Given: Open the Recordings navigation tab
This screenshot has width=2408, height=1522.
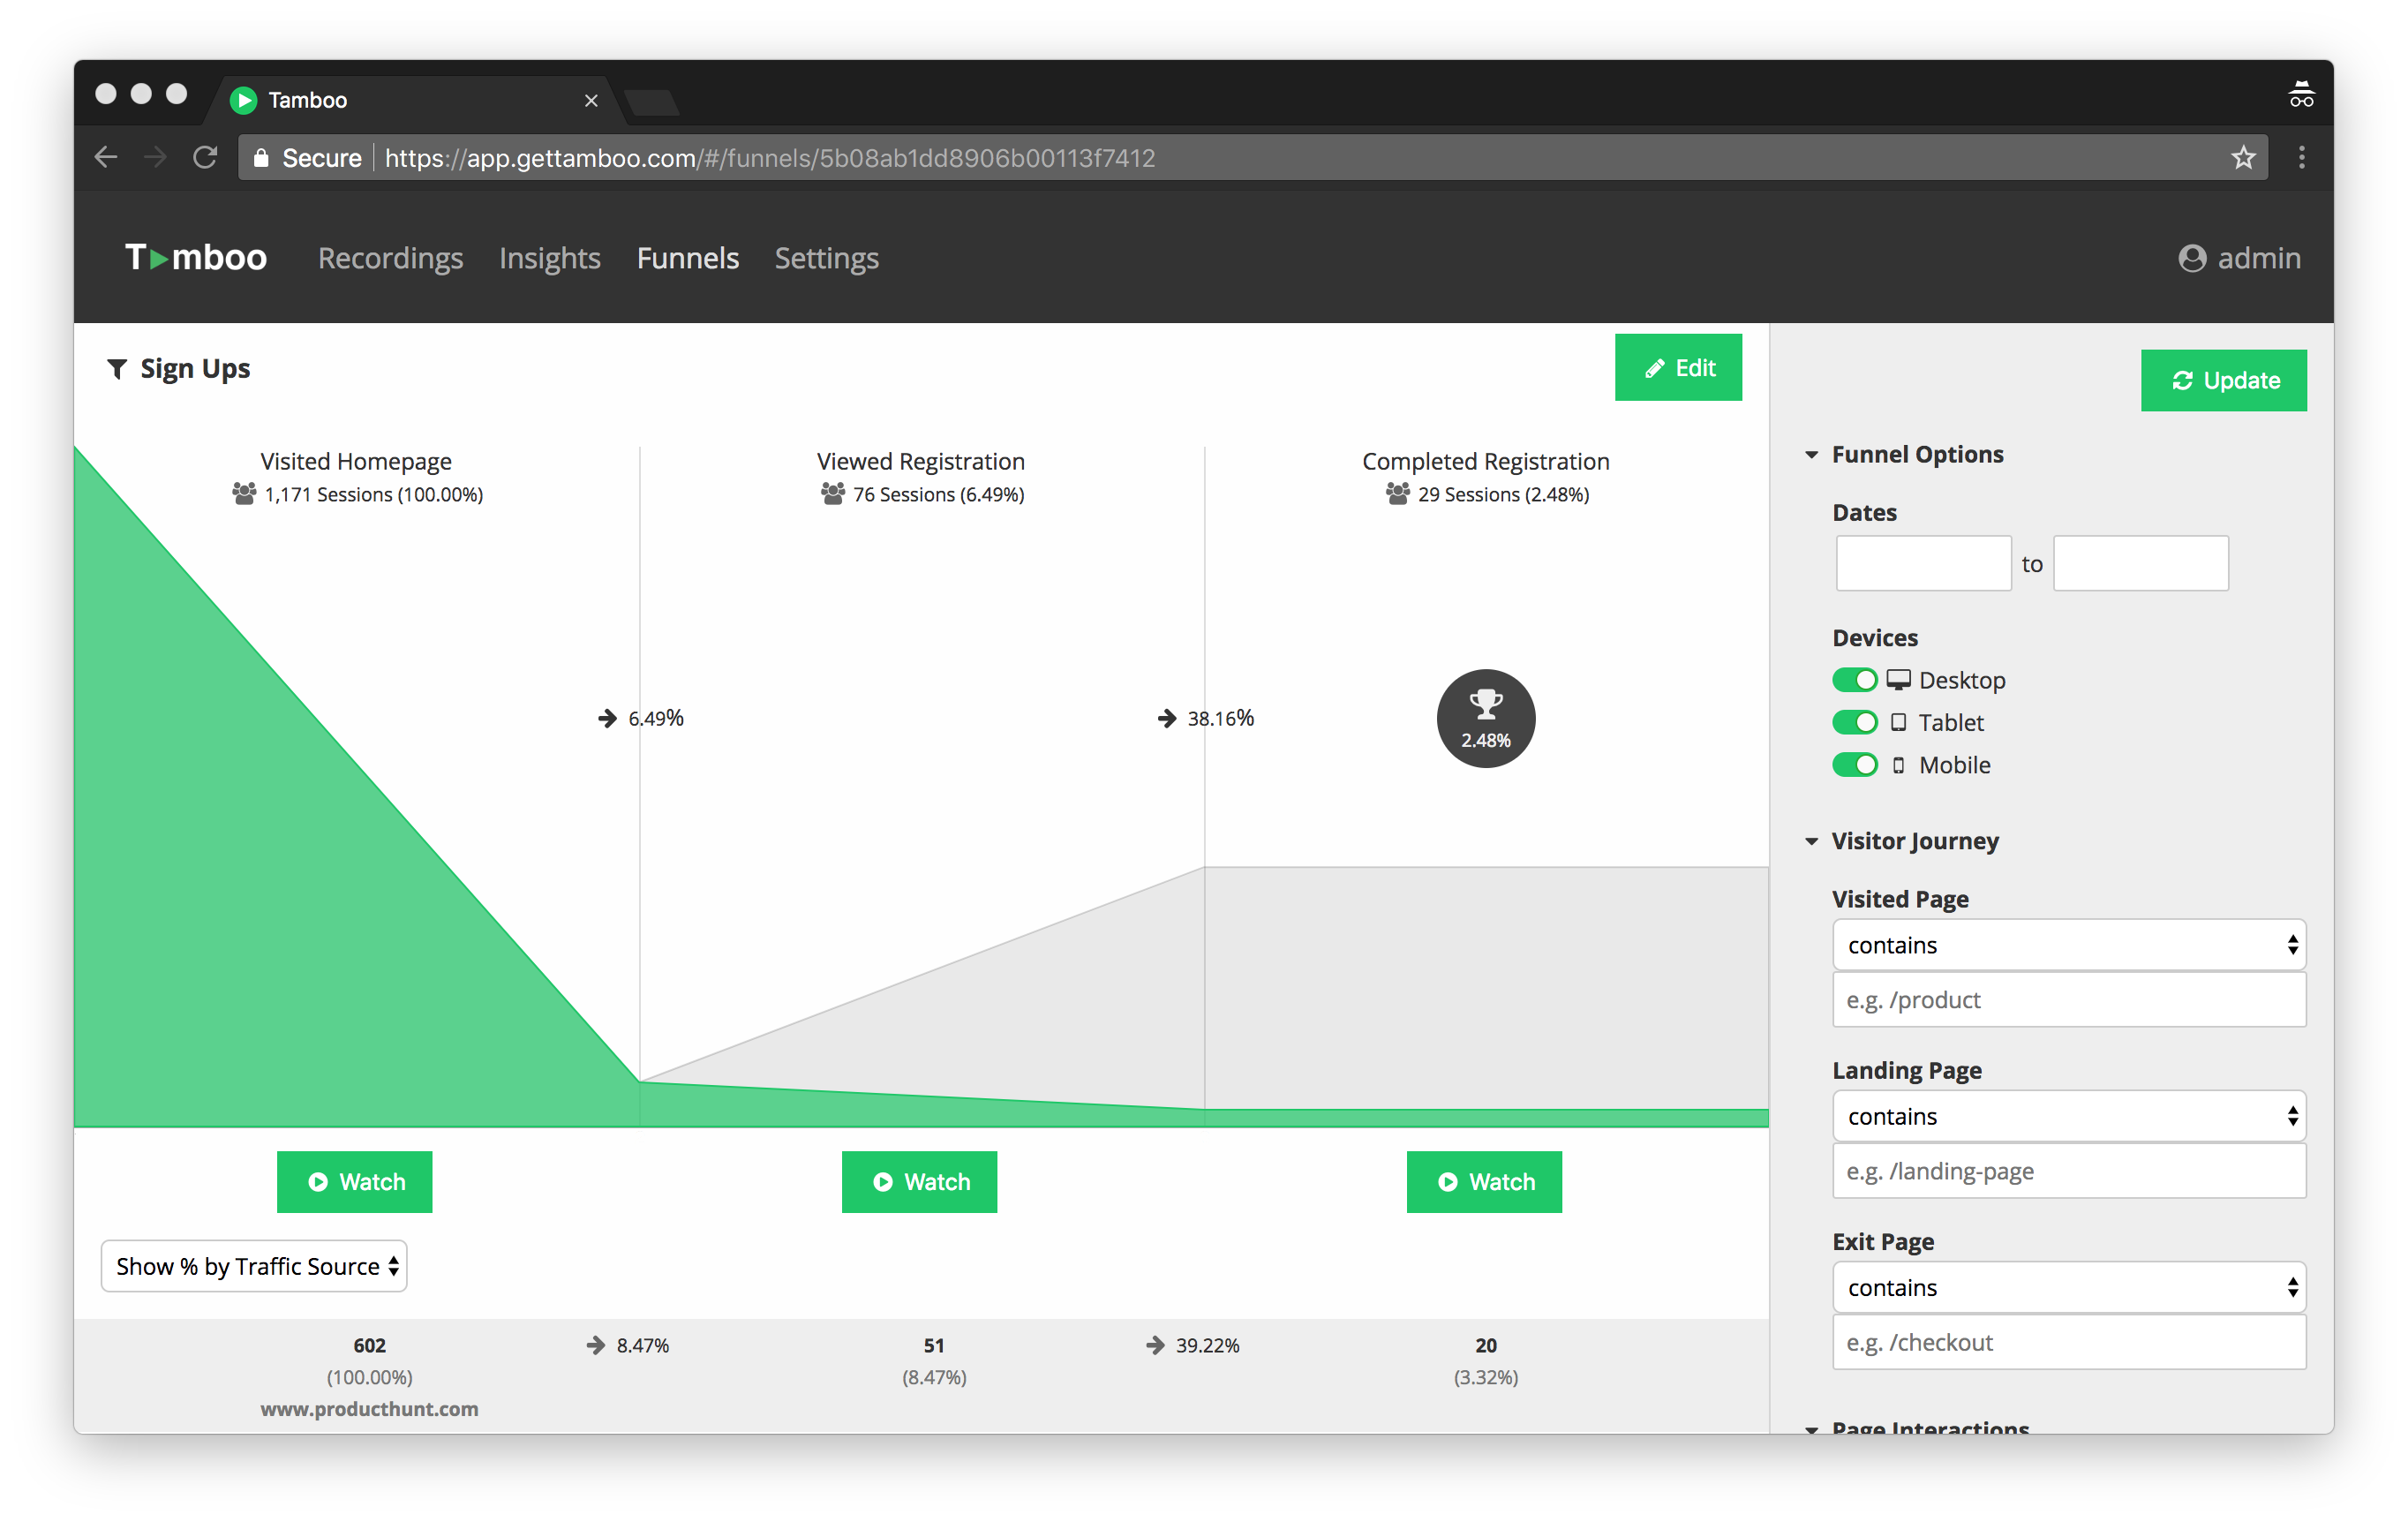Looking at the screenshot, I should point(390,258).
